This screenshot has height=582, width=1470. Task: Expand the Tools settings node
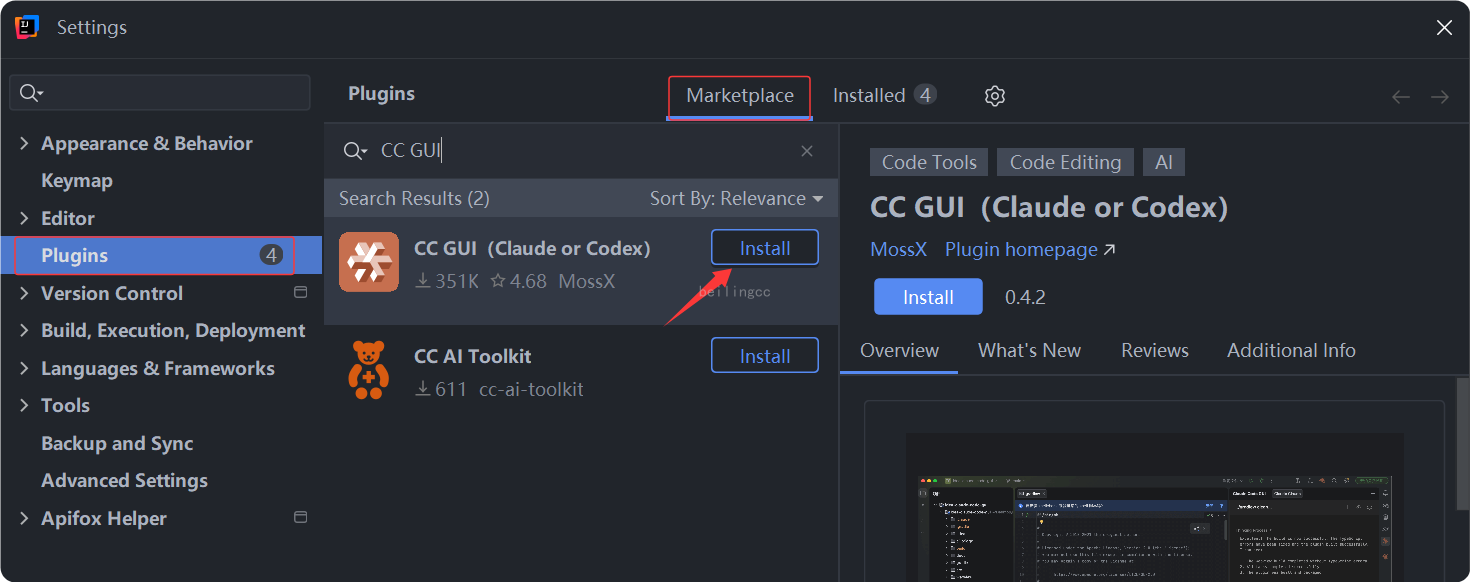[24, 406]
